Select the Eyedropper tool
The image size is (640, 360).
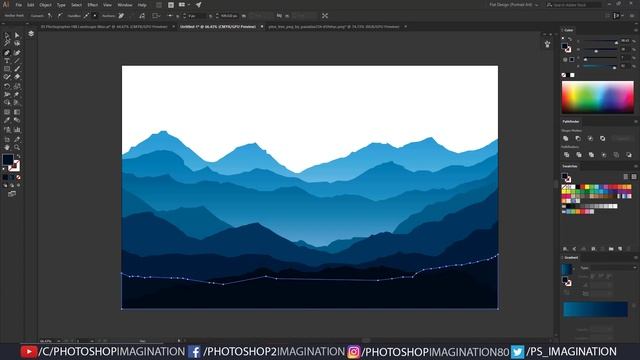point(7,120)
